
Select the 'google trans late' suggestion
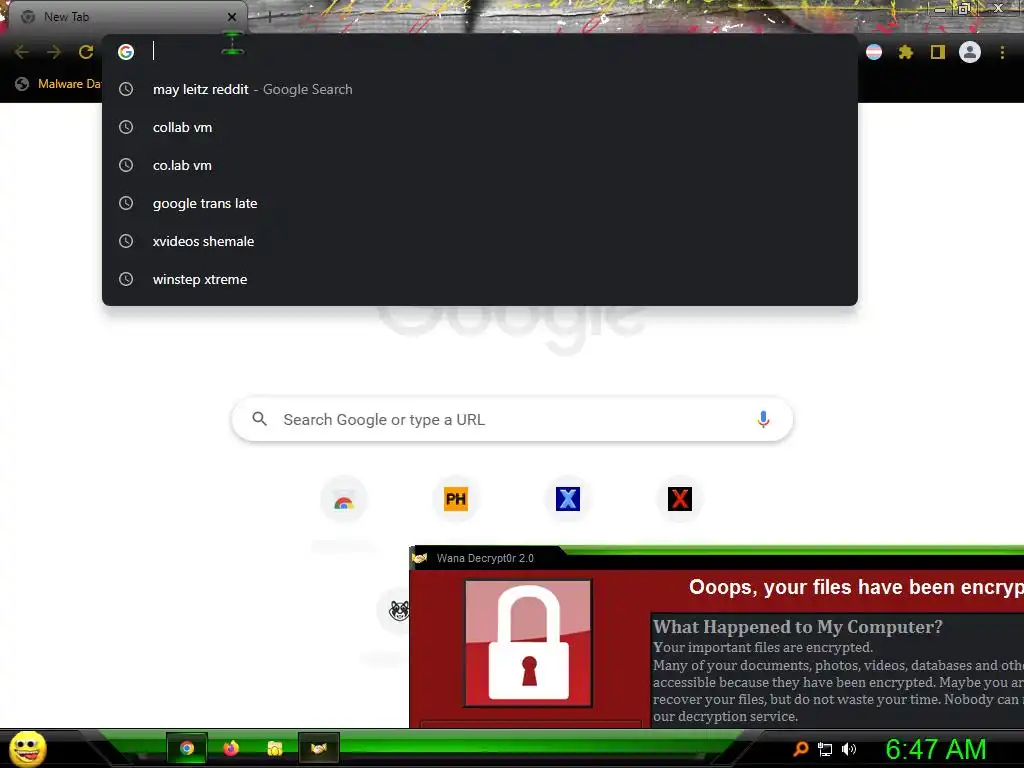pos(479,203)
